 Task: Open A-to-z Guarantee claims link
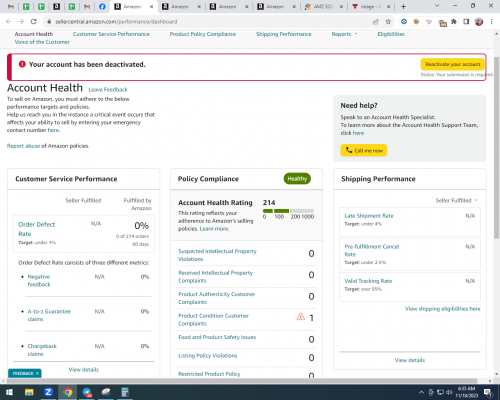[x=49, y=315]
